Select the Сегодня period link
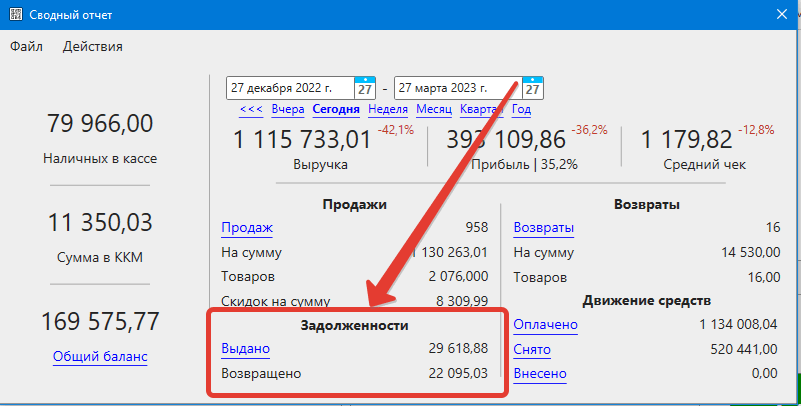This screenshot has height=406, width=801. pyautogui.click(x=336, y=110)
